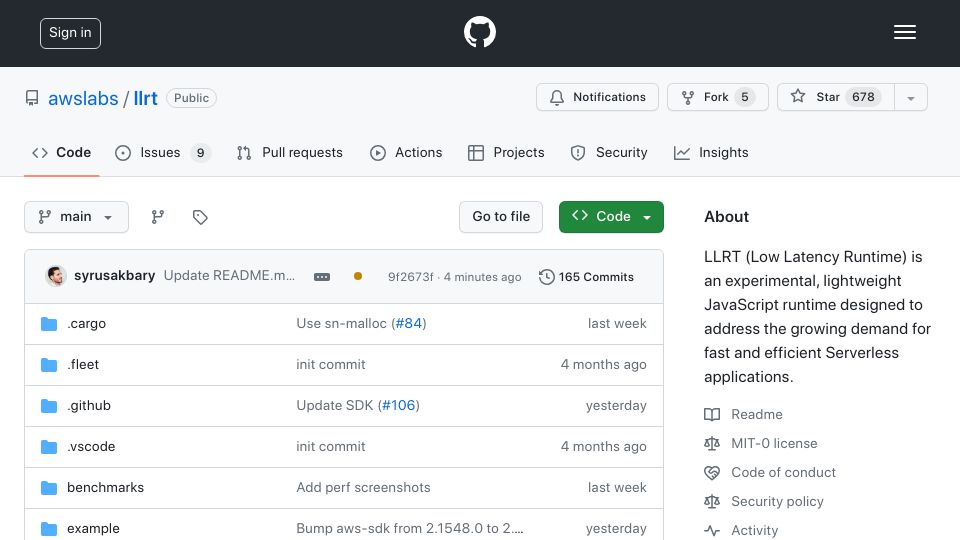Image resolution: width=960 pixels, height=540 pixels.
Task: Click the .cargo "last week" timestamp
Action: click(x=617, y=323)
